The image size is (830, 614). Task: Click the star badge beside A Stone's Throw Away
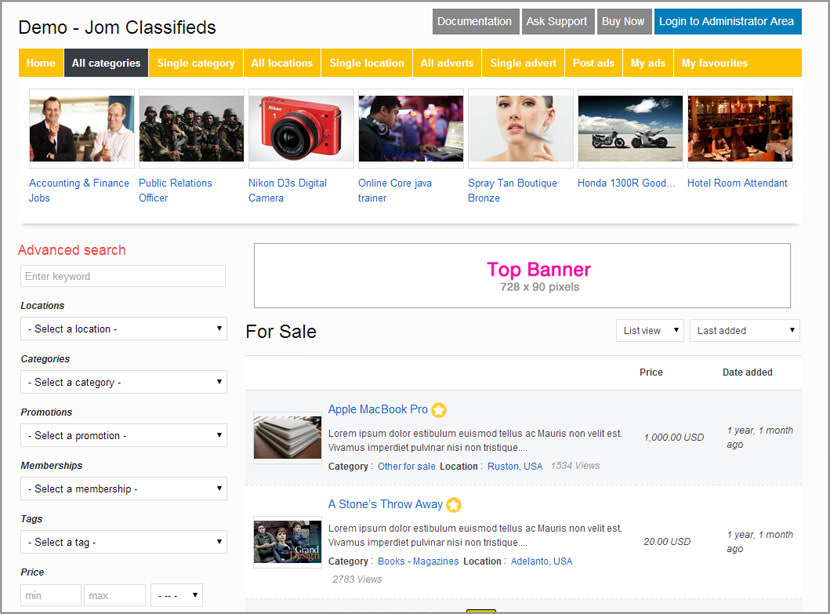[x=454, y=505]
